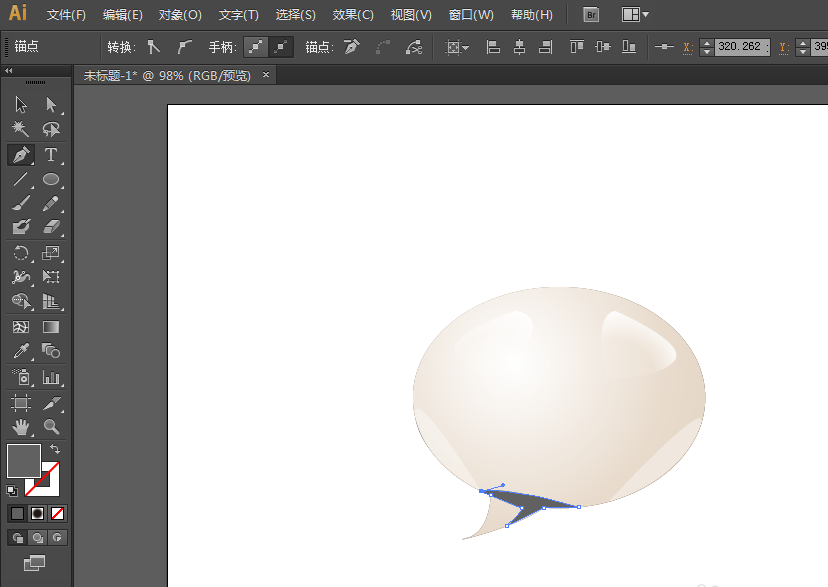
Task: Open the Align To dropdown
Action: tap(457, 48)
